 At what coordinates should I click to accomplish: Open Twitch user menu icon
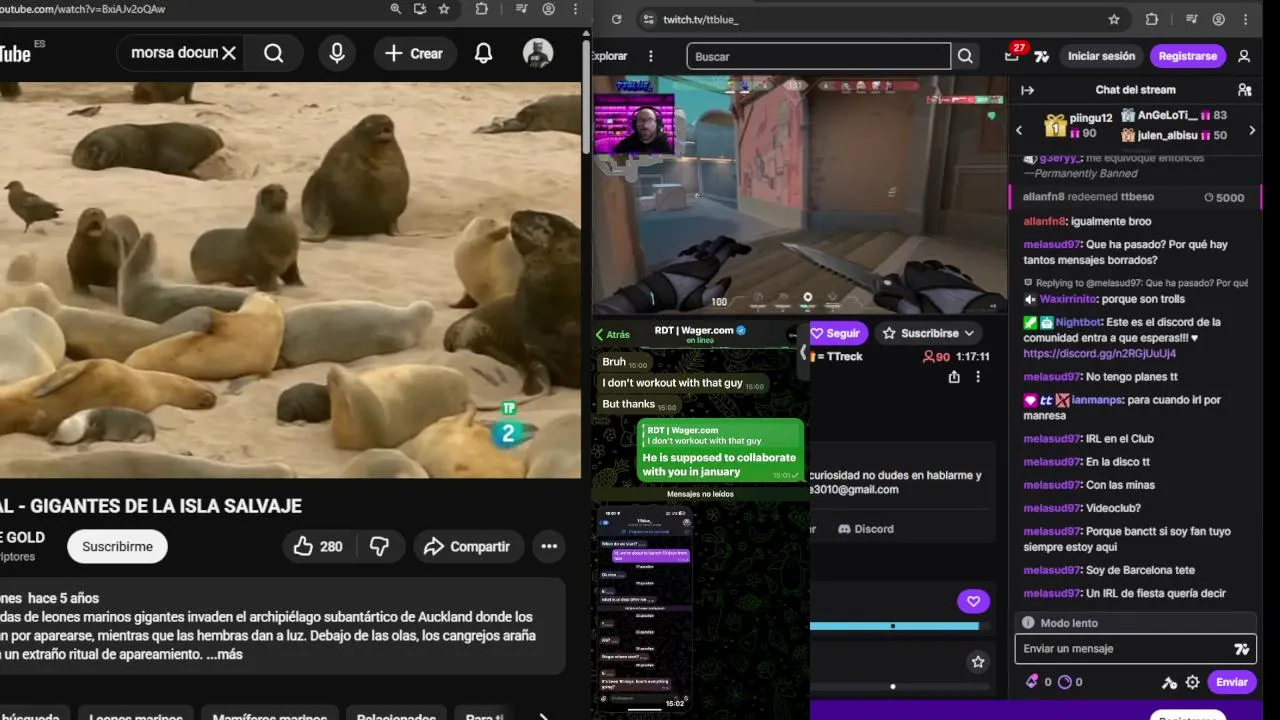pyautogui.click(x=1244, y=56)
